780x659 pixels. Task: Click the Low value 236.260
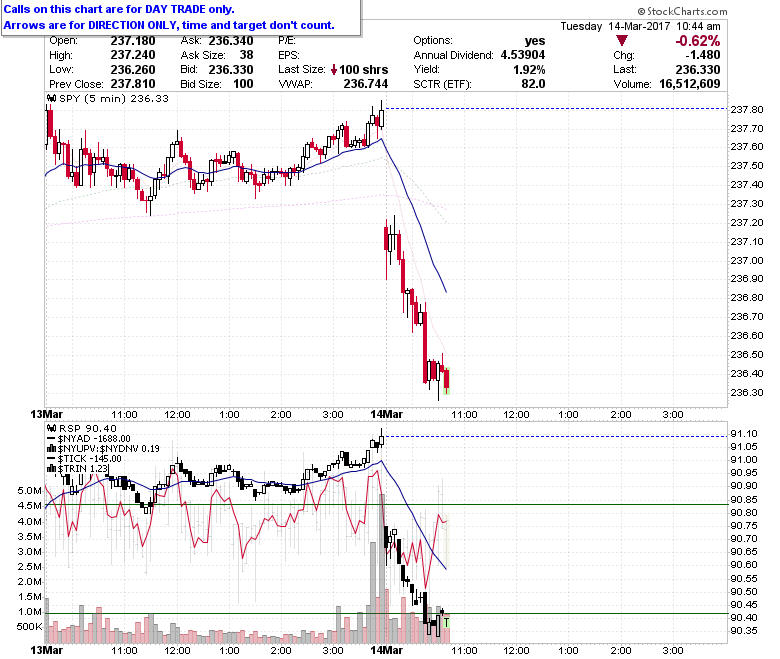(133, 70)
